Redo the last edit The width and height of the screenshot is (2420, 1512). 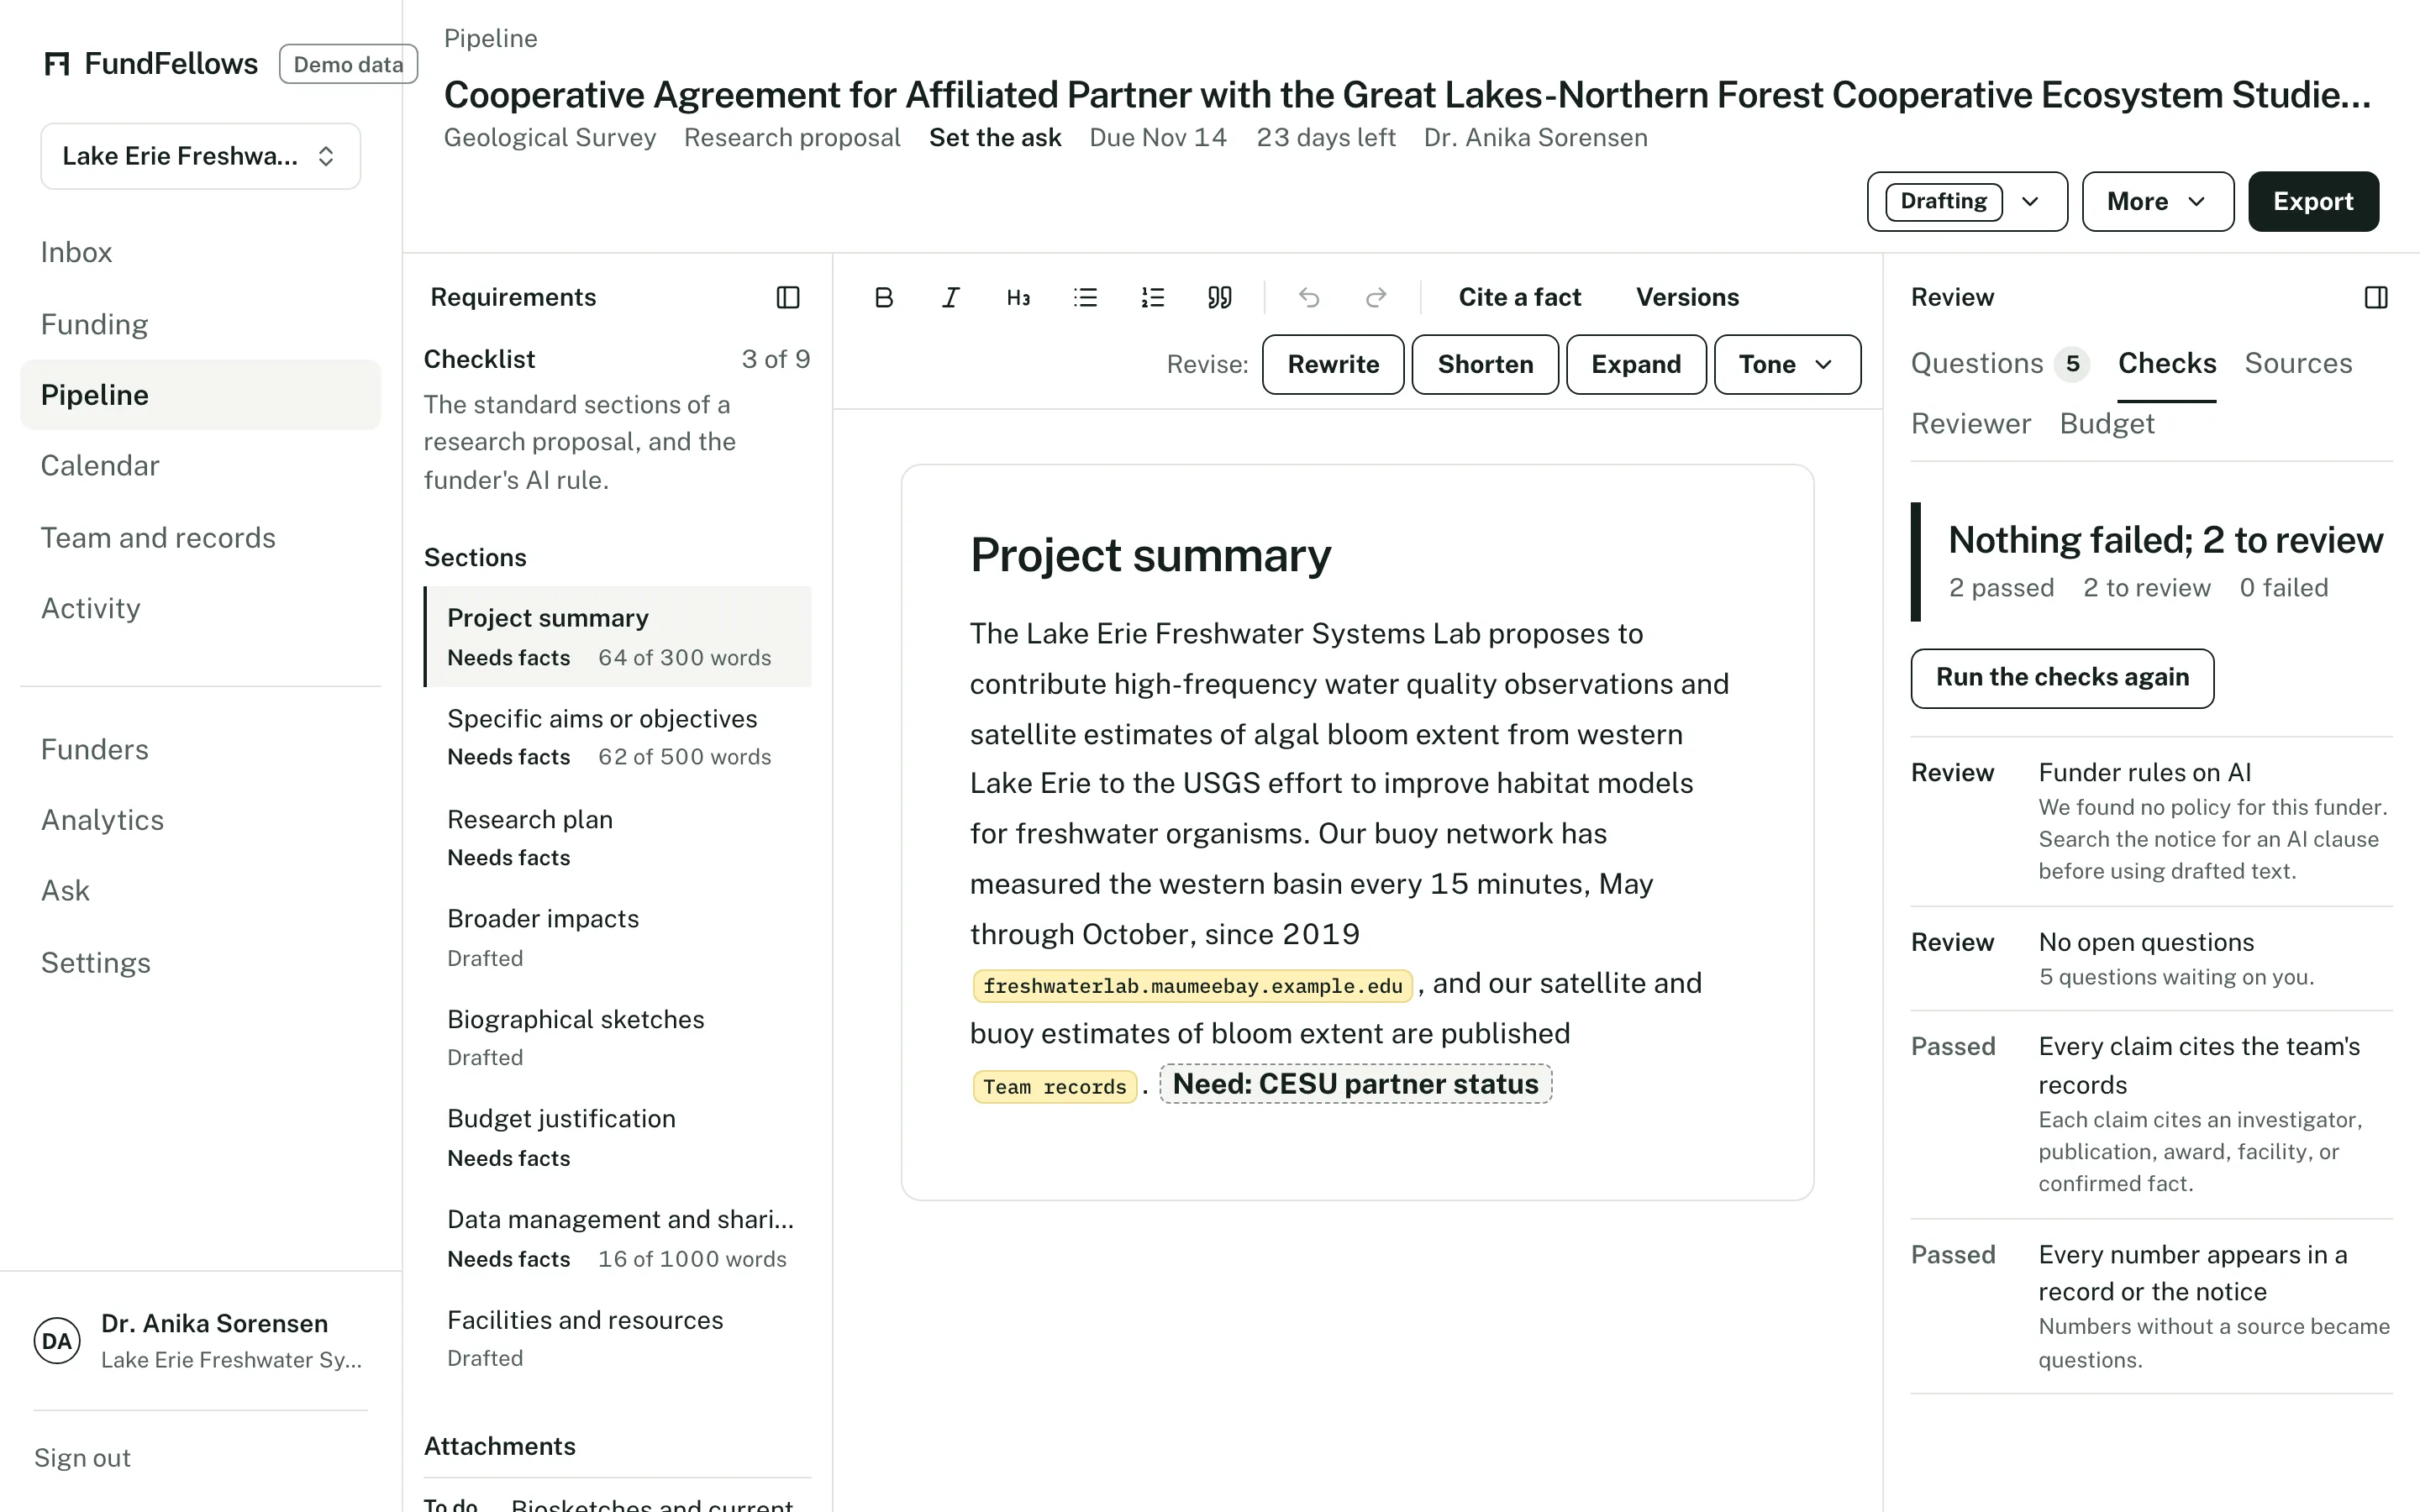point(1376,297)
